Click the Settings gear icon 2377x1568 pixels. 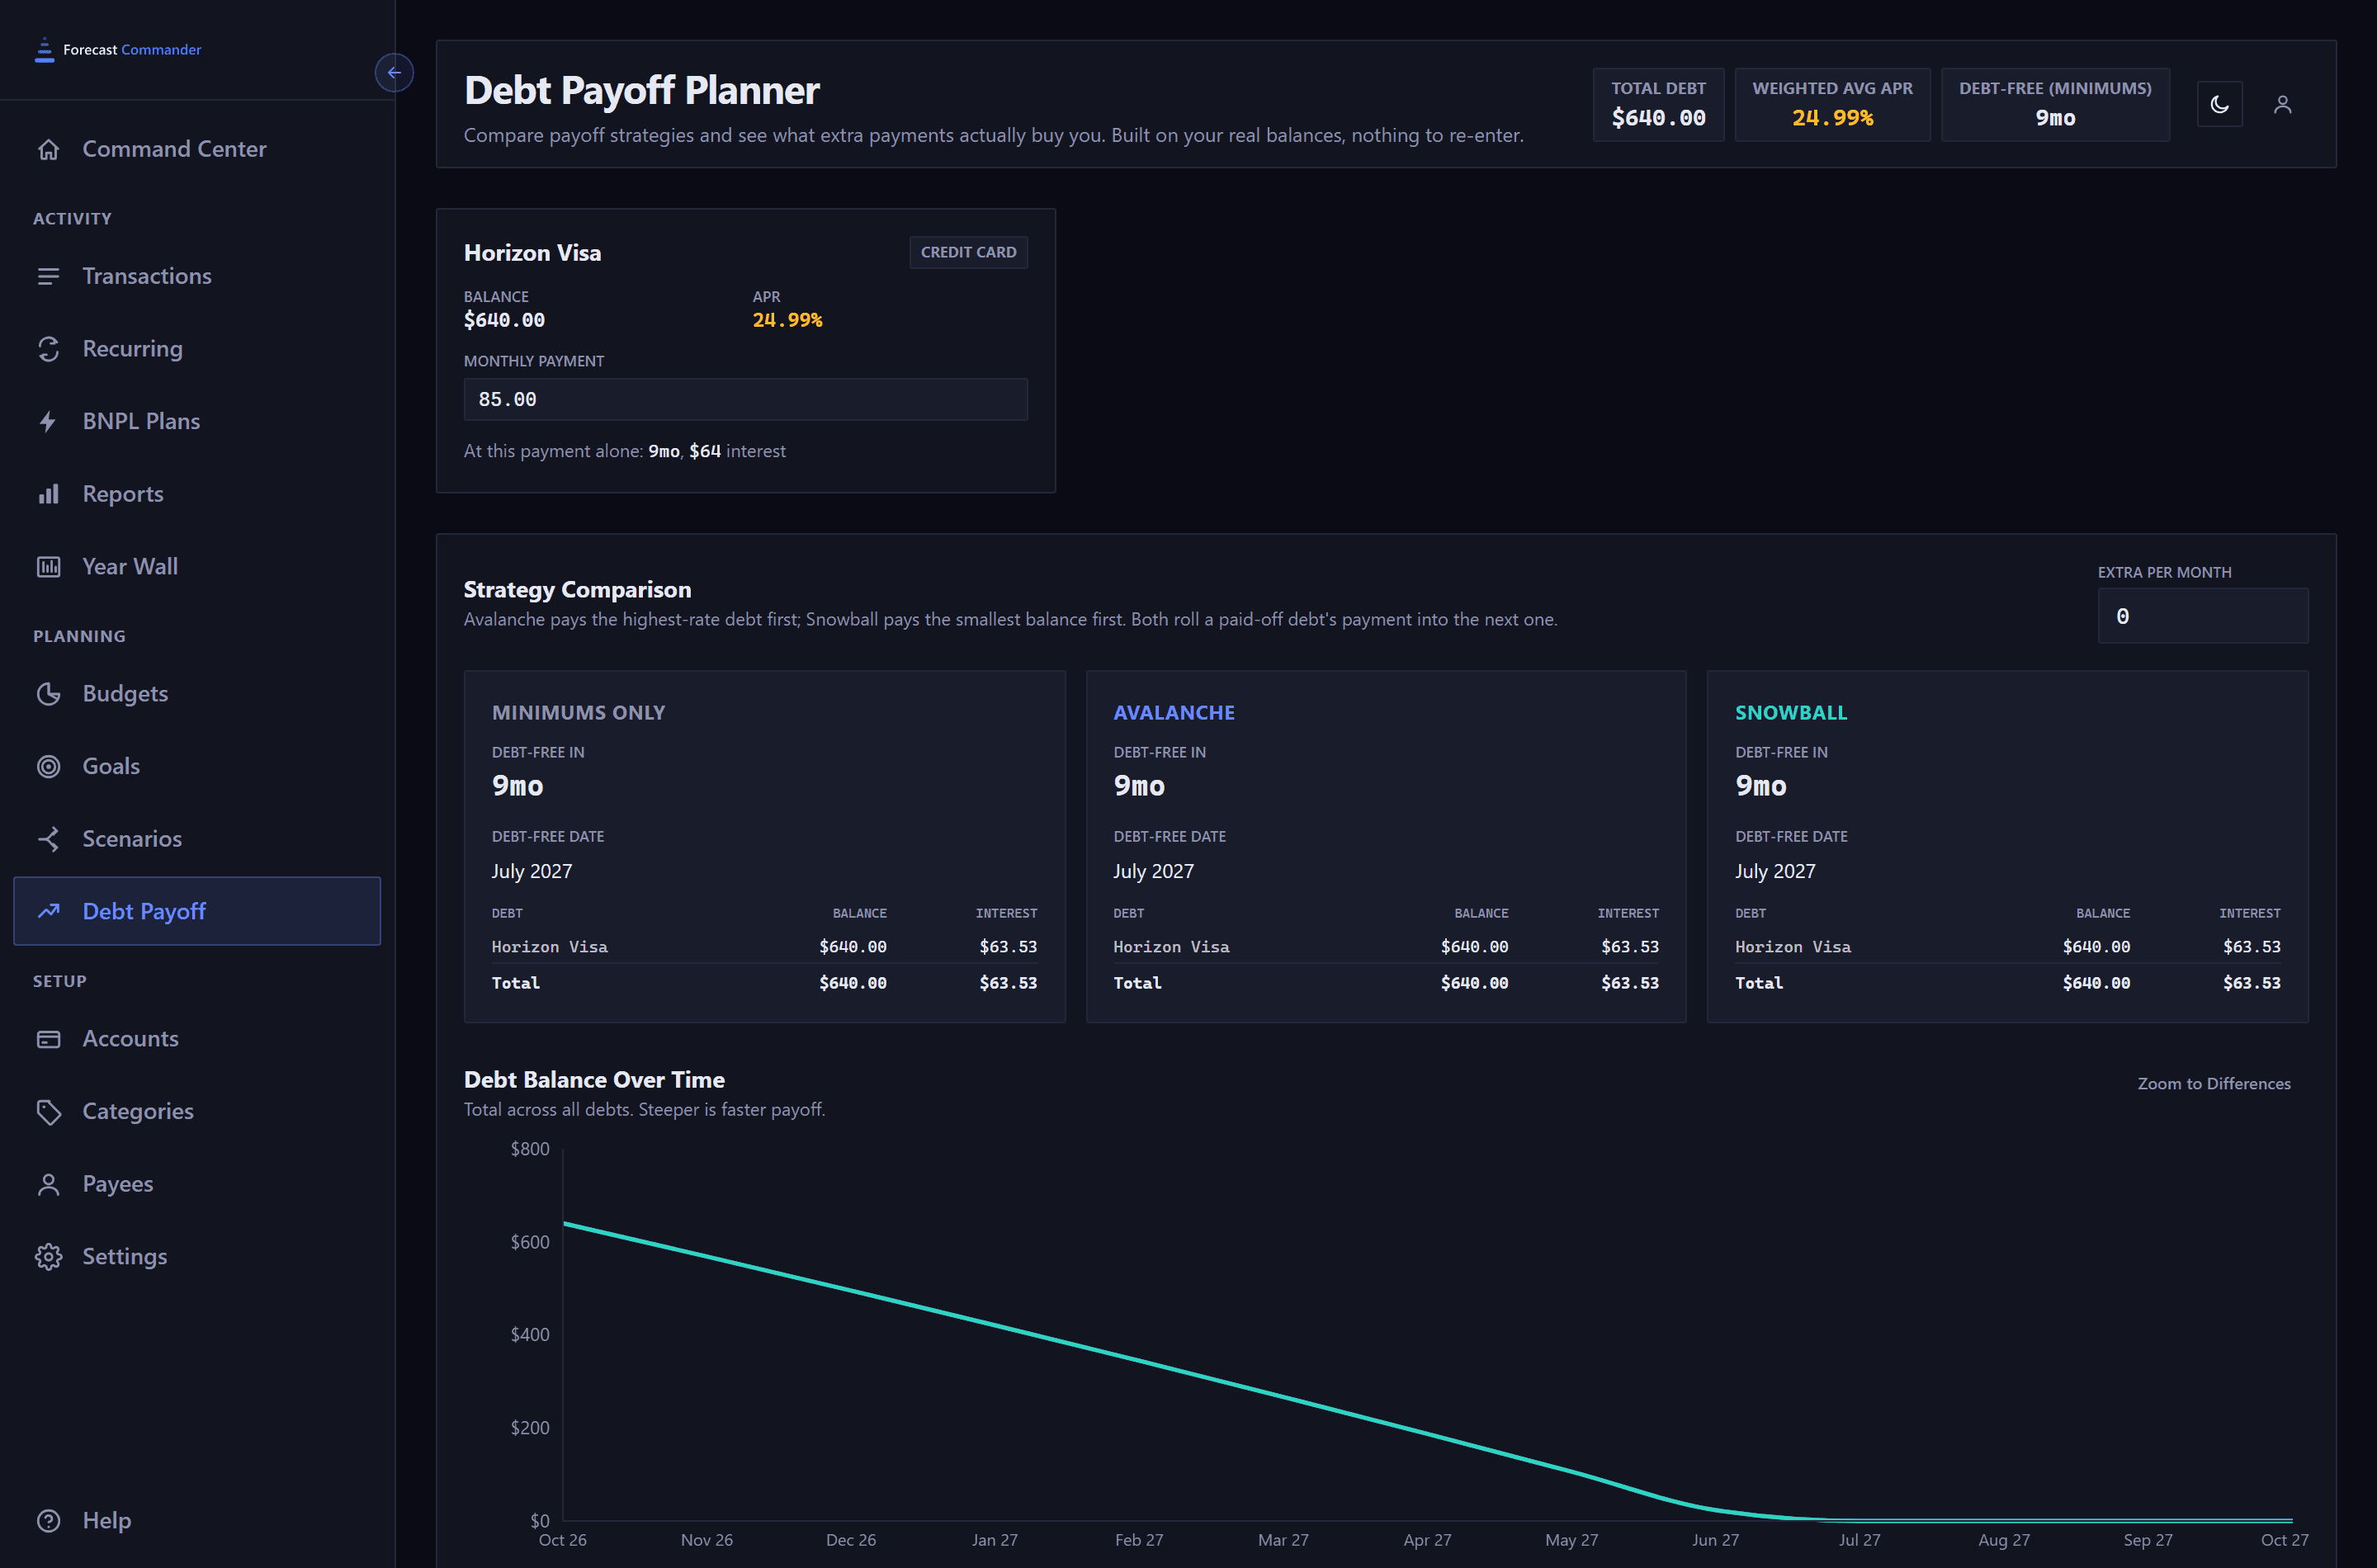pyautogui.click(x=48, y=1257)
